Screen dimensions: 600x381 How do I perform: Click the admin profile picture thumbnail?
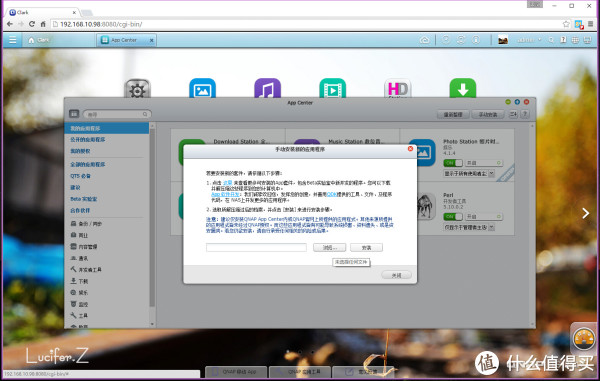point(503,40)
